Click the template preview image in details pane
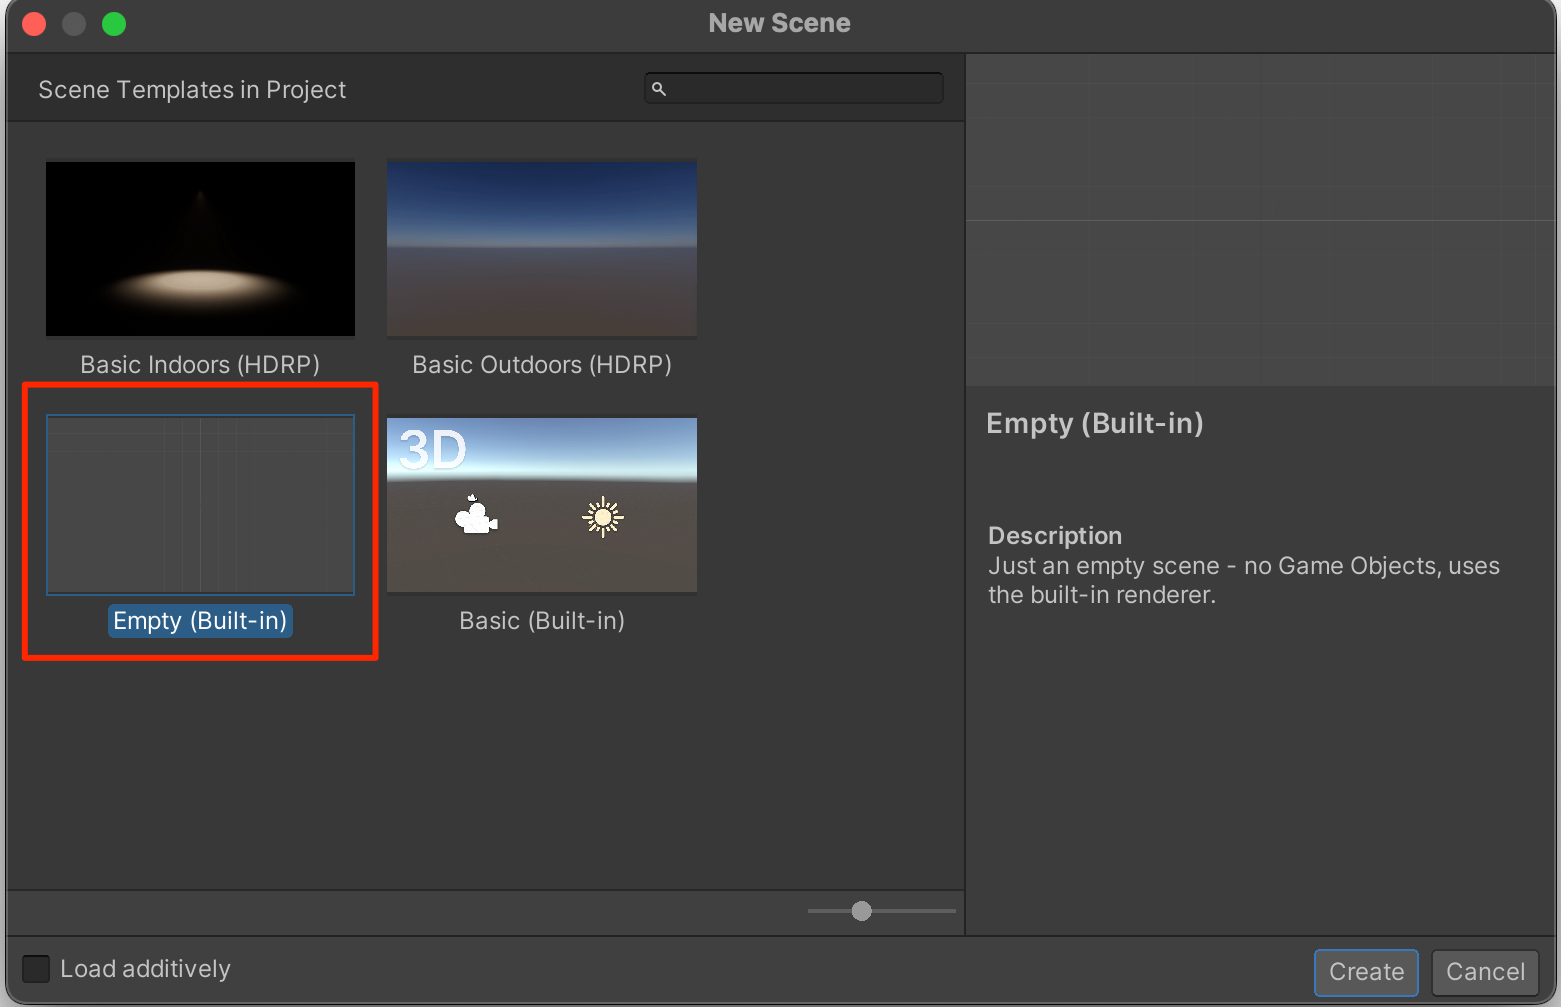This screenshot has height=1007, width=1561. click(1261, 221)
